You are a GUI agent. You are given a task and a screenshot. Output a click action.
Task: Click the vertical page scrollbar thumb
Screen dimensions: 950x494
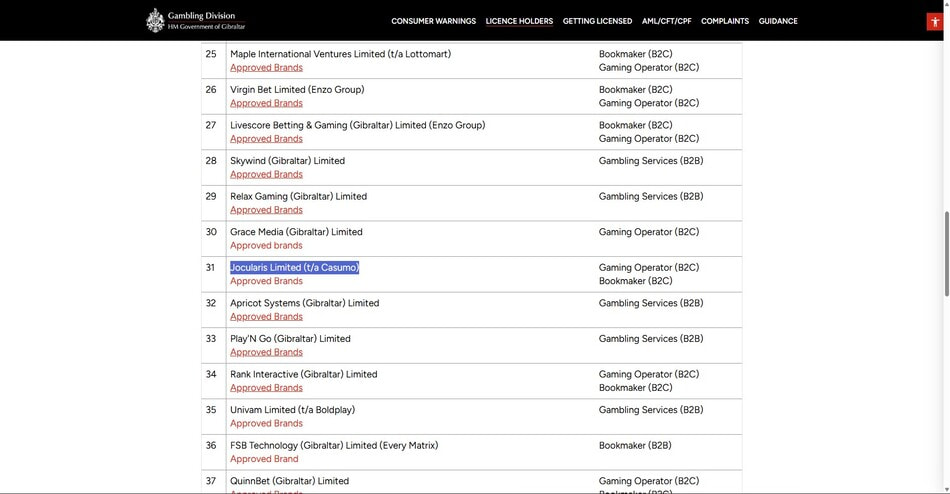coord(946,253)
